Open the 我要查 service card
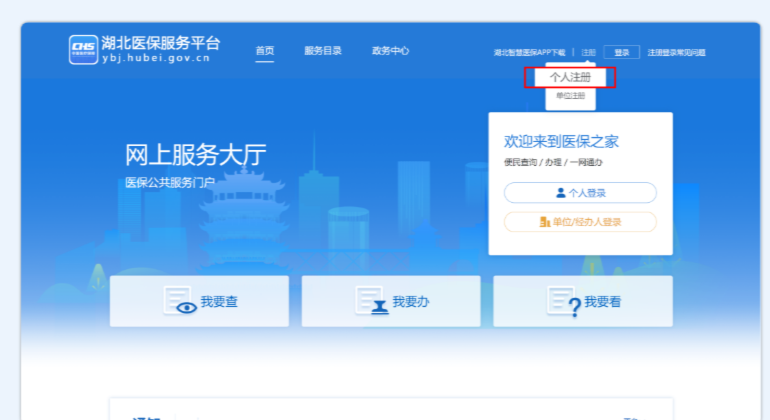Viewport: 770px width, 420px height. tap(199, 301)
